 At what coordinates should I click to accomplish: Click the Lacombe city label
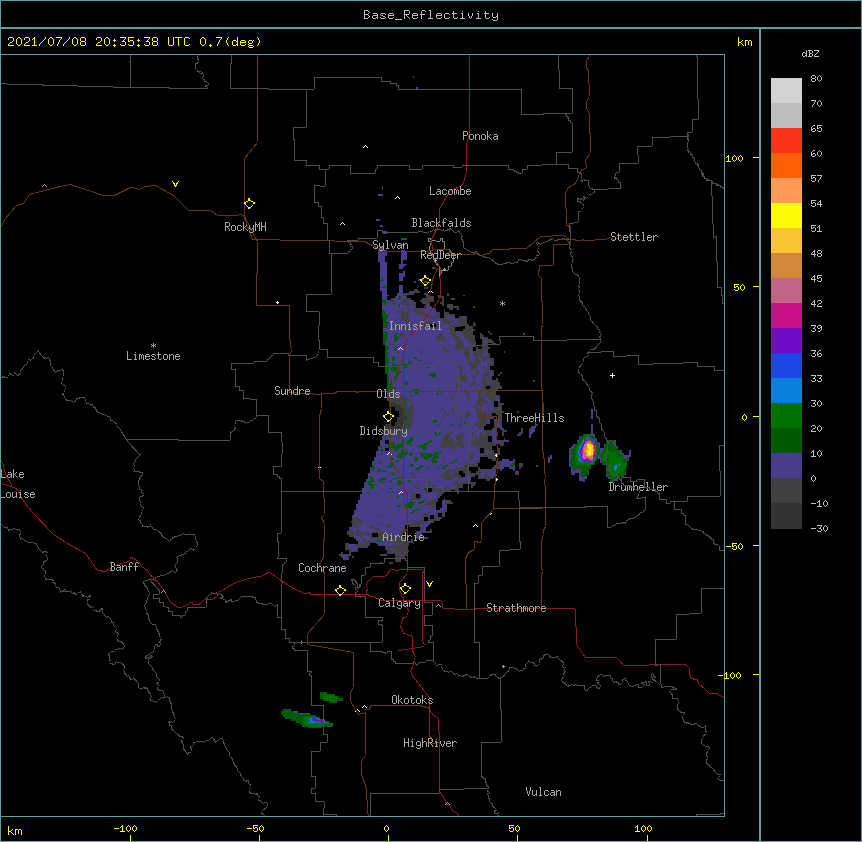[x=450, y=191]
